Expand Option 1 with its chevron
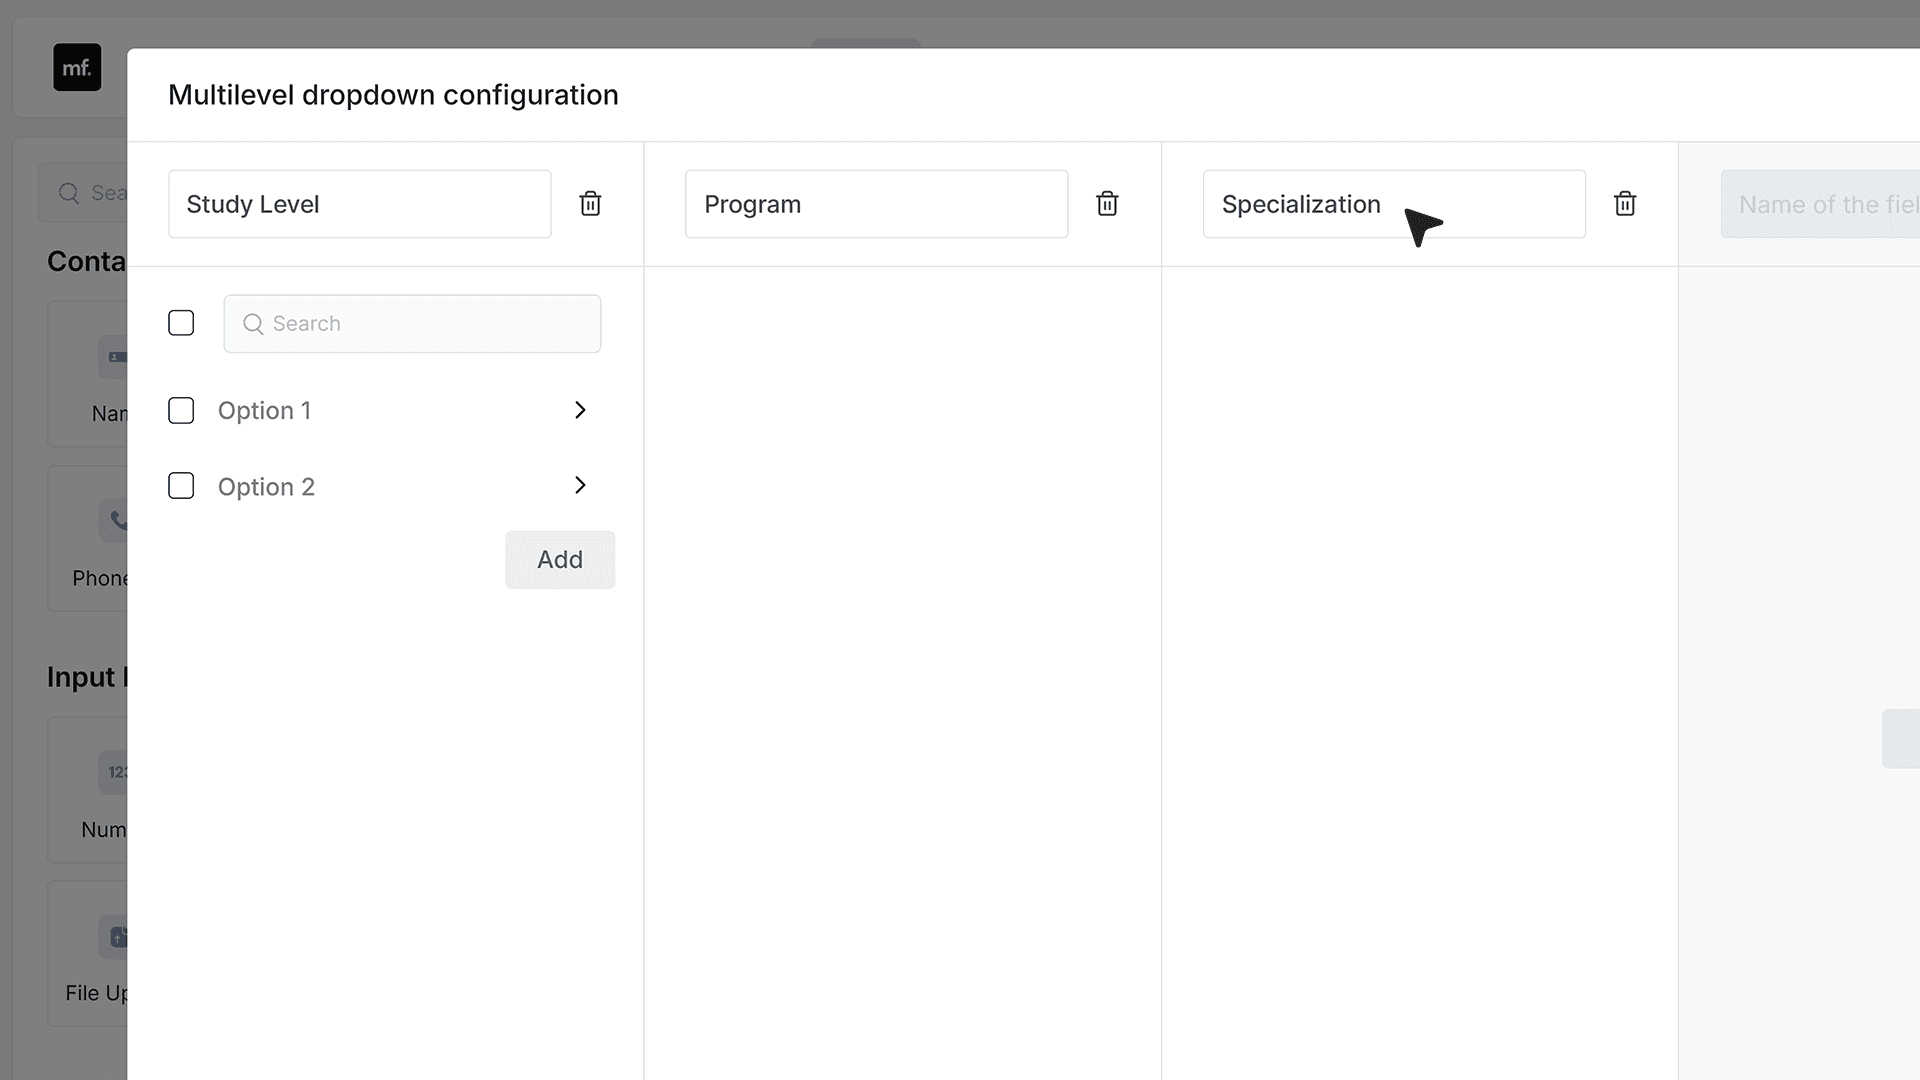This screenshot has height=1080, width=1920. pos(580,410)
